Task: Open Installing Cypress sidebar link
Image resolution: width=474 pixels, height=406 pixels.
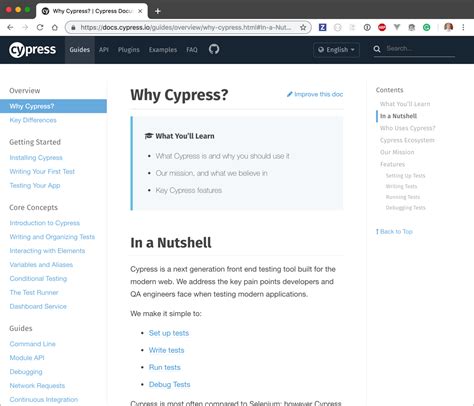Action: point(36,157)
